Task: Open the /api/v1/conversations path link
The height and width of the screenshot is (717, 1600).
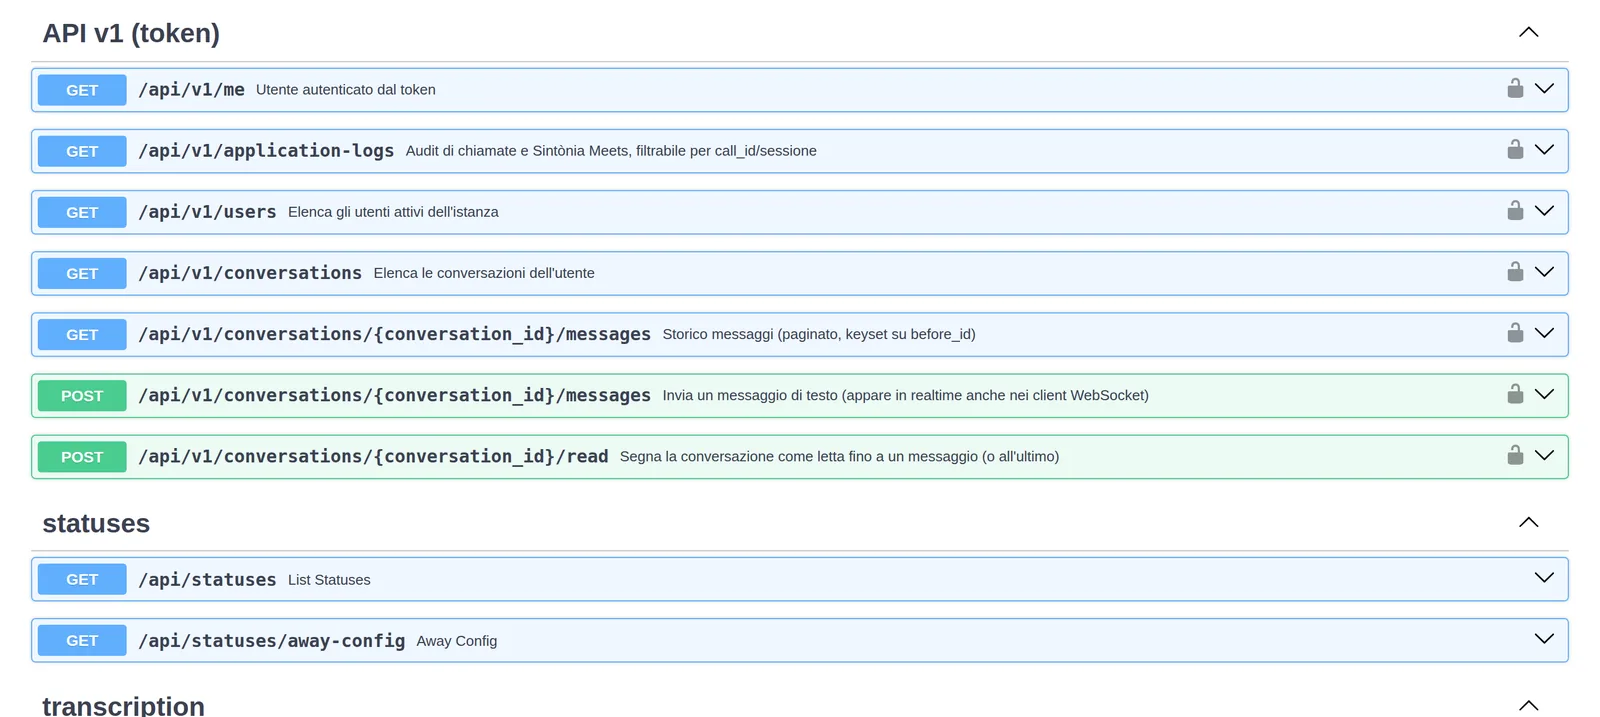Action: pyautogui.click(x=250, y=272)
